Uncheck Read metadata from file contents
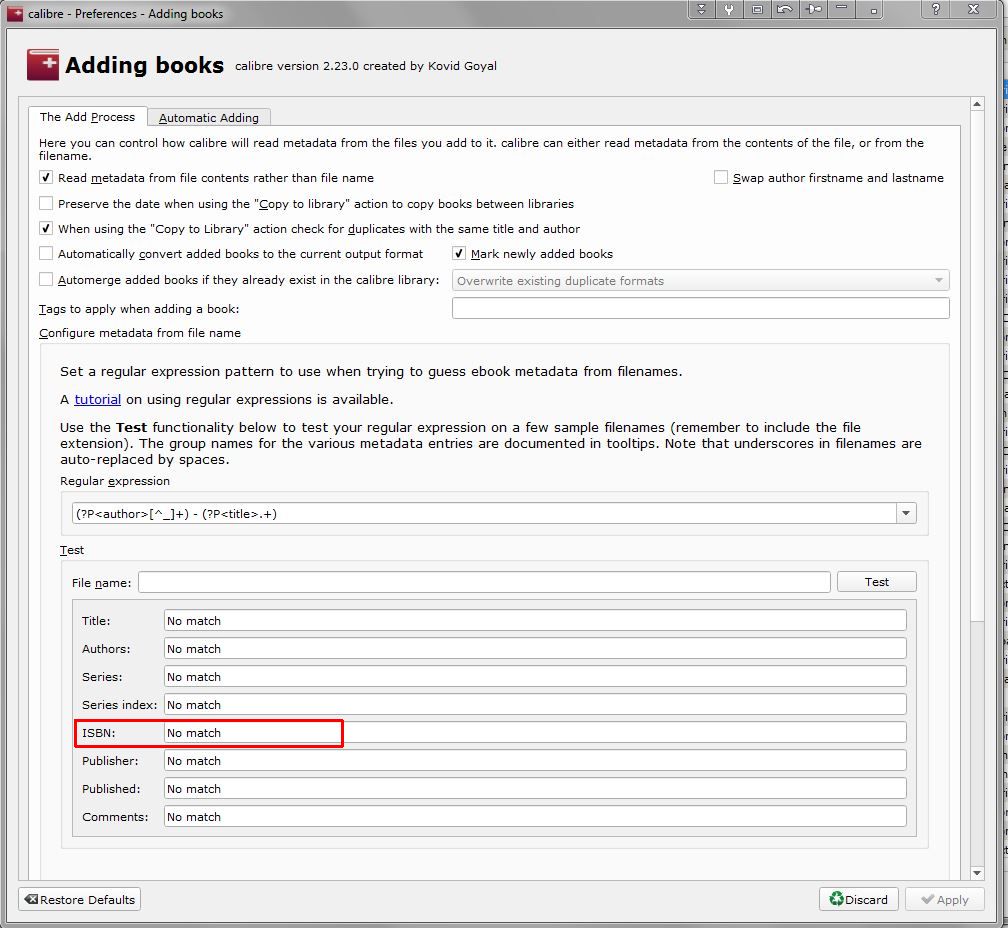1008x928 pixels. tap(46, 177)
